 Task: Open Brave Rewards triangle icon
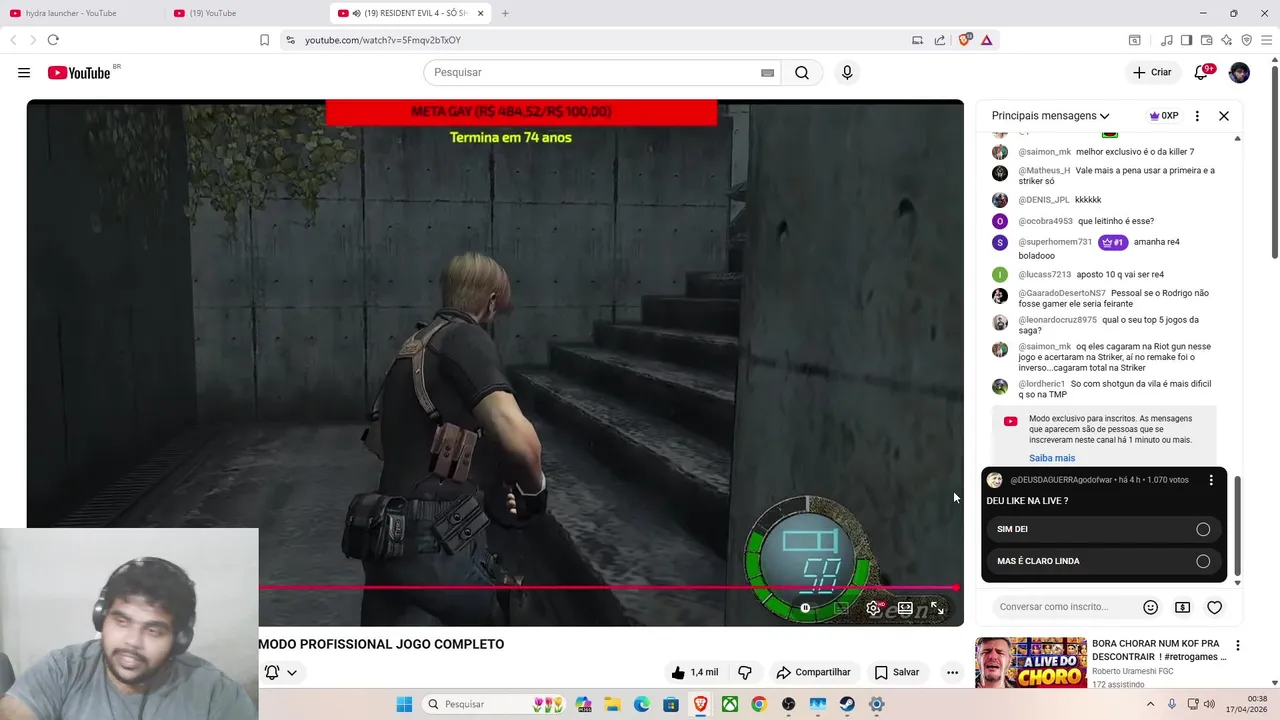tap(987, 40)
